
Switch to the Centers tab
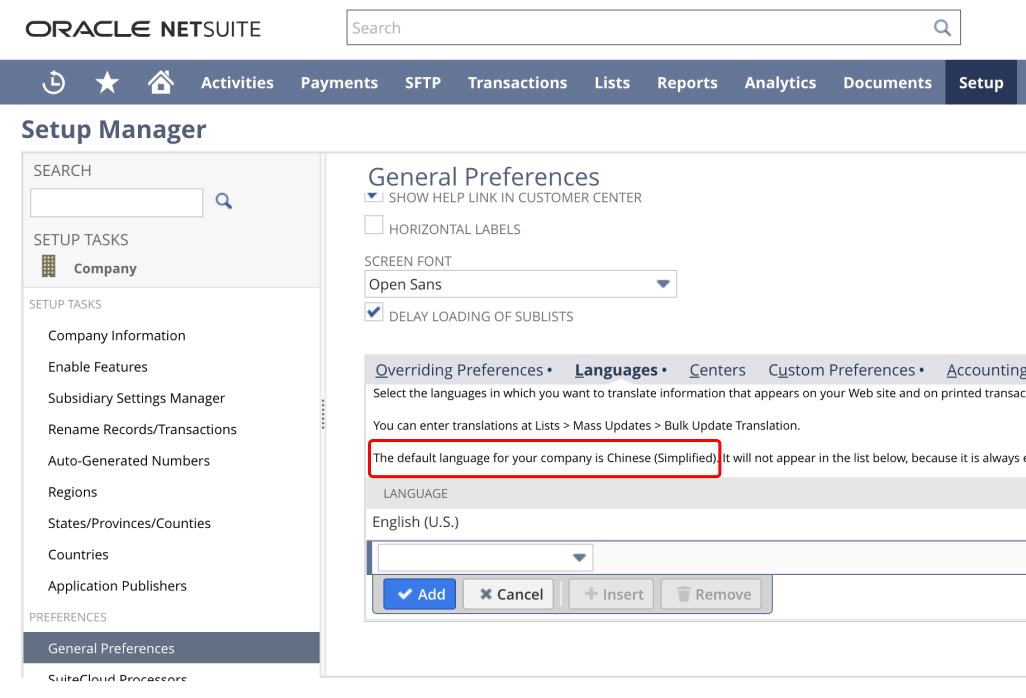(717, 369)
